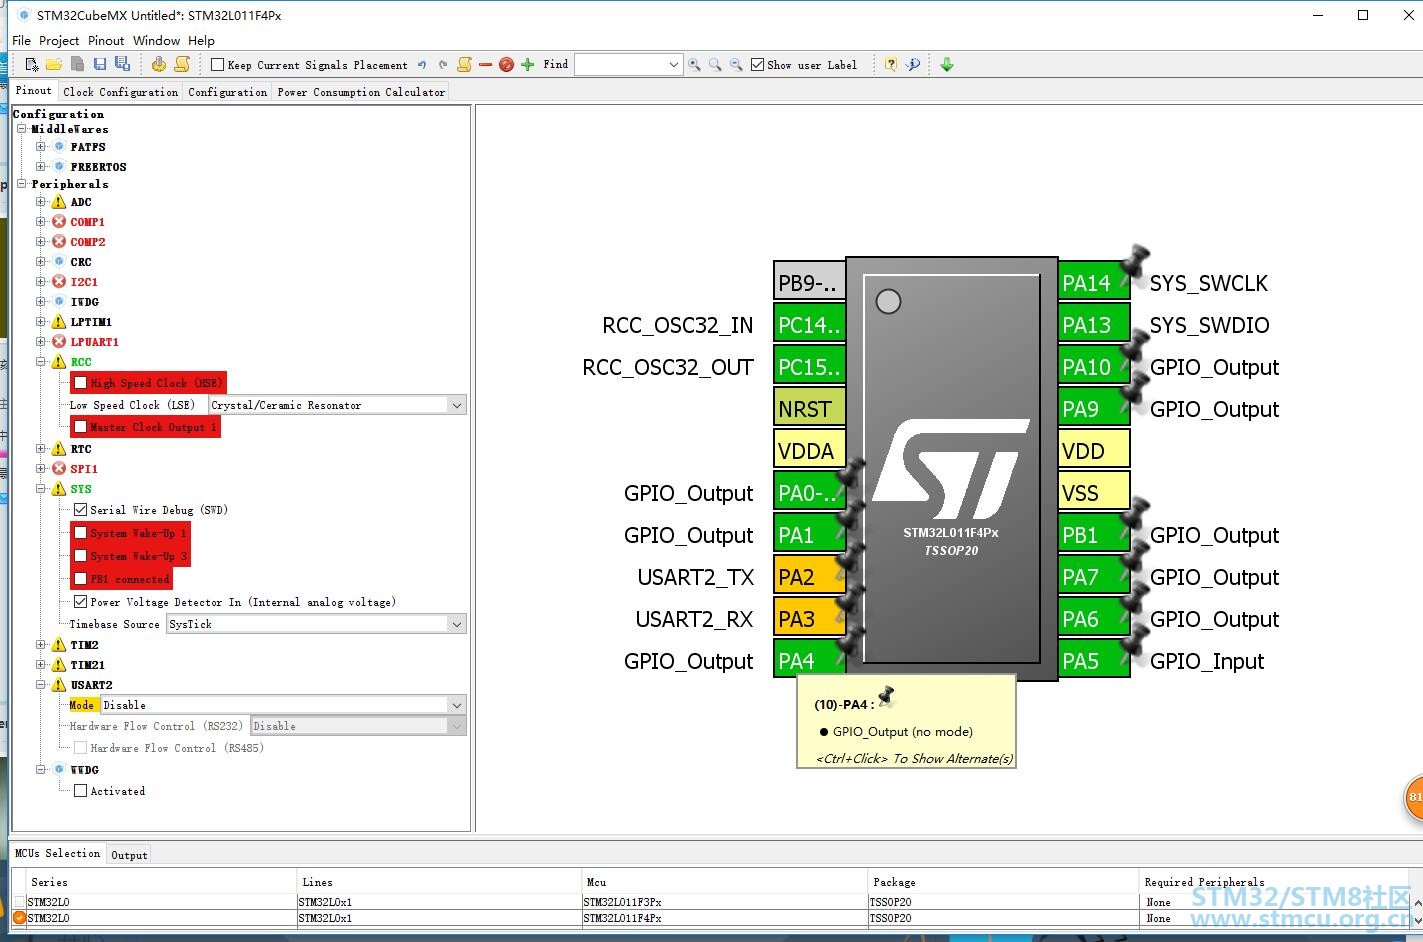Screen dimensions: 1423x942
Task: Click the NRST pin on the chip
Action: pyautogui.click(x=810, y=409)
